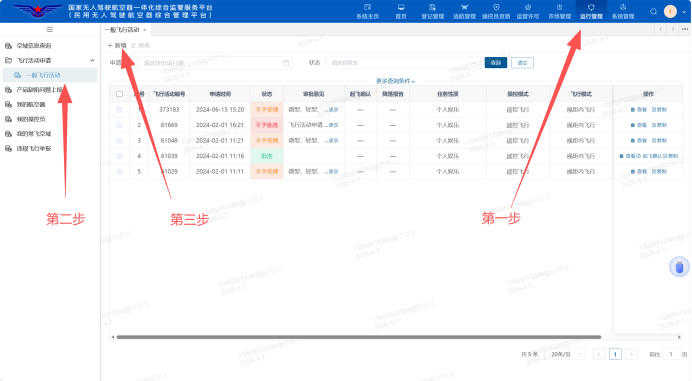Open tab options ellipsis menu
The width and height of the screenshot is (692, 381).
click(684, 29)
